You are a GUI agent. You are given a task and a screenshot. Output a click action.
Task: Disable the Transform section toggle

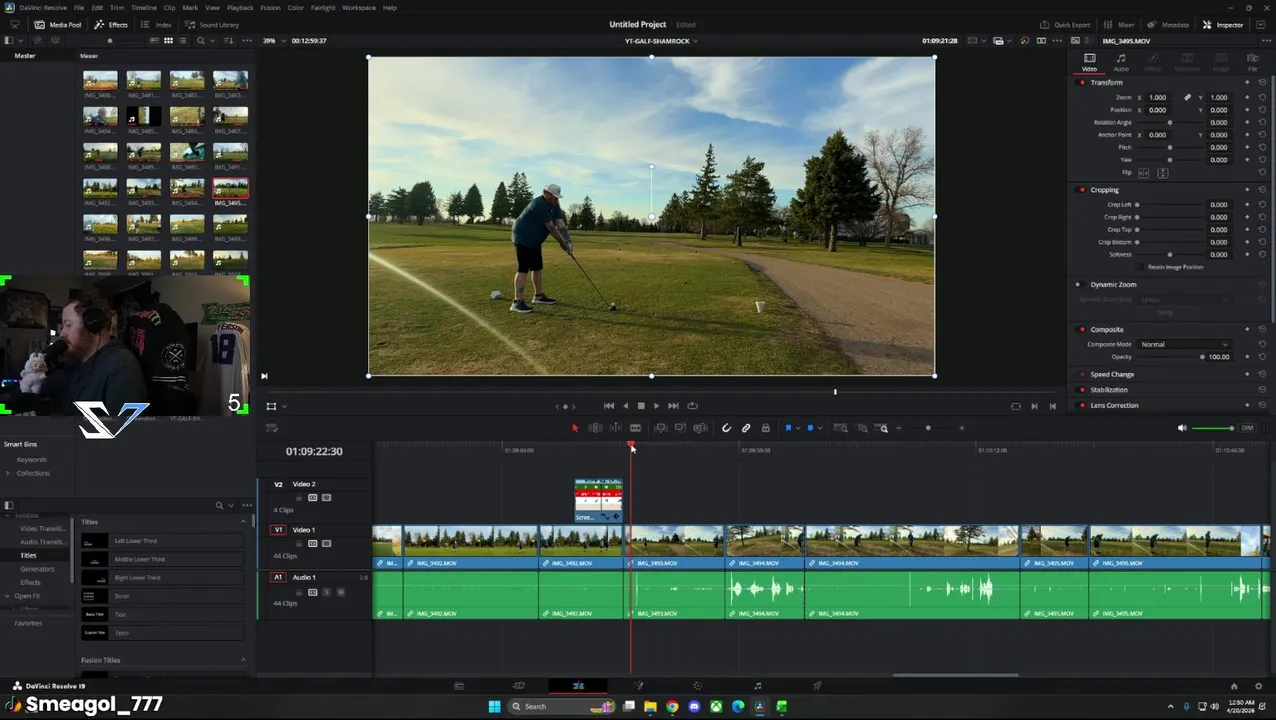tap(1082, 82)
